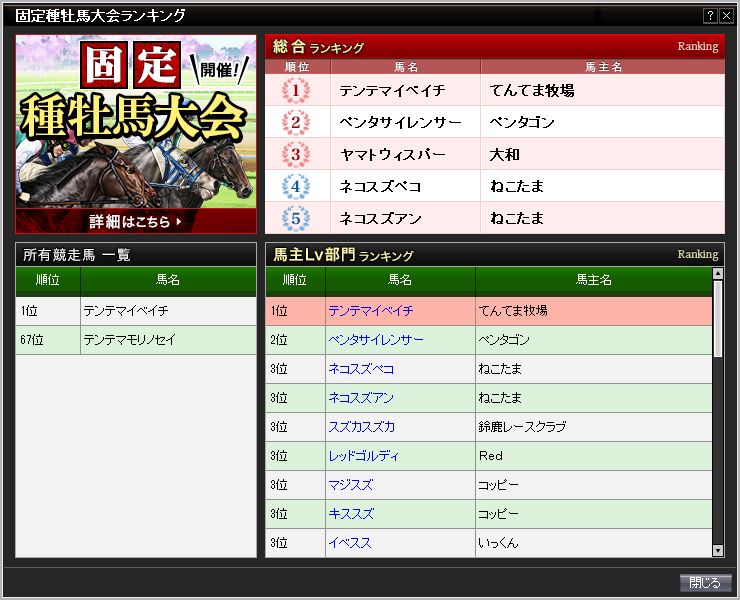Click Ranking label in 総合 header
Viewport: 740px width, 600px height.
click(698, 46)
